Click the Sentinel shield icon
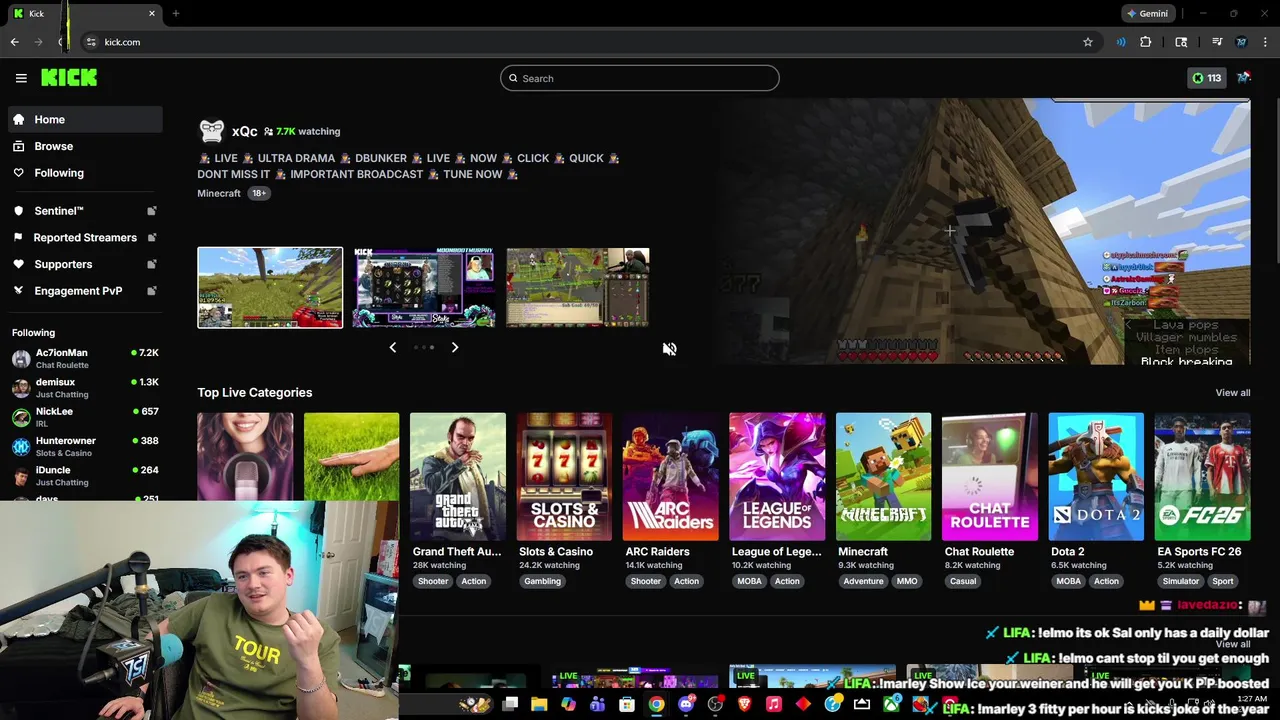This screenshot has width=1280, height=720. 19,211
